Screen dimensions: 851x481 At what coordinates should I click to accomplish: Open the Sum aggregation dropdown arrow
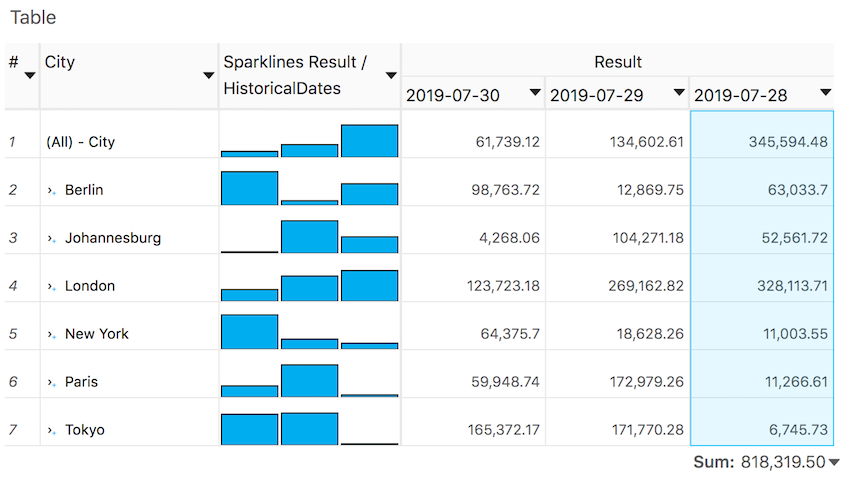[834, 463]
